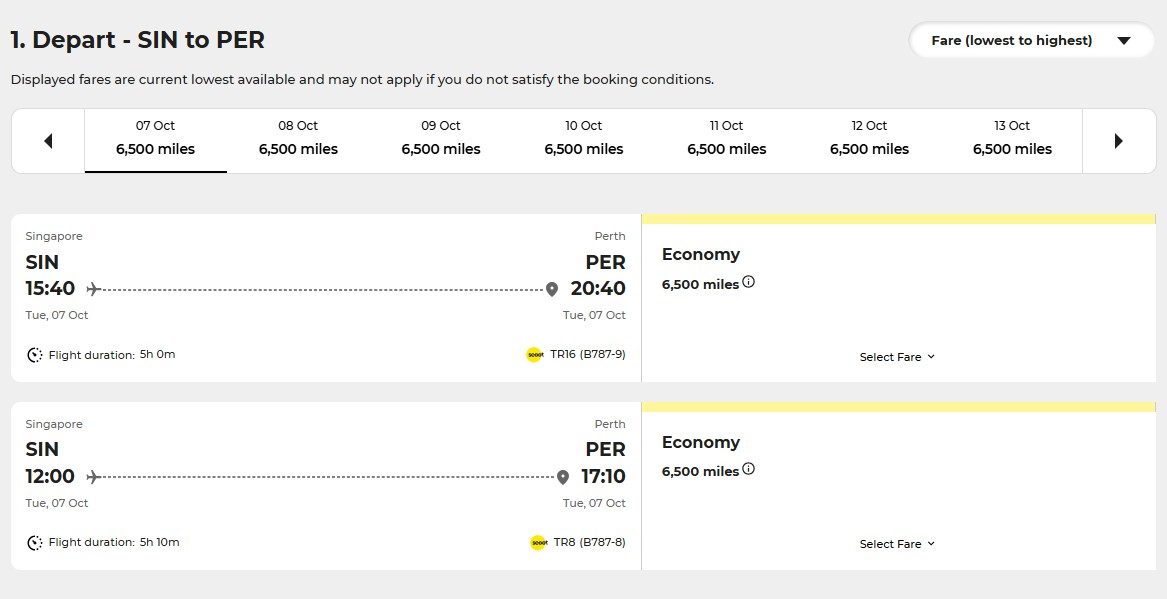This screenshot has width=1167, height=599.
Task: Expand Select Fare for the 15:40 flight
Action: (897, 357)
